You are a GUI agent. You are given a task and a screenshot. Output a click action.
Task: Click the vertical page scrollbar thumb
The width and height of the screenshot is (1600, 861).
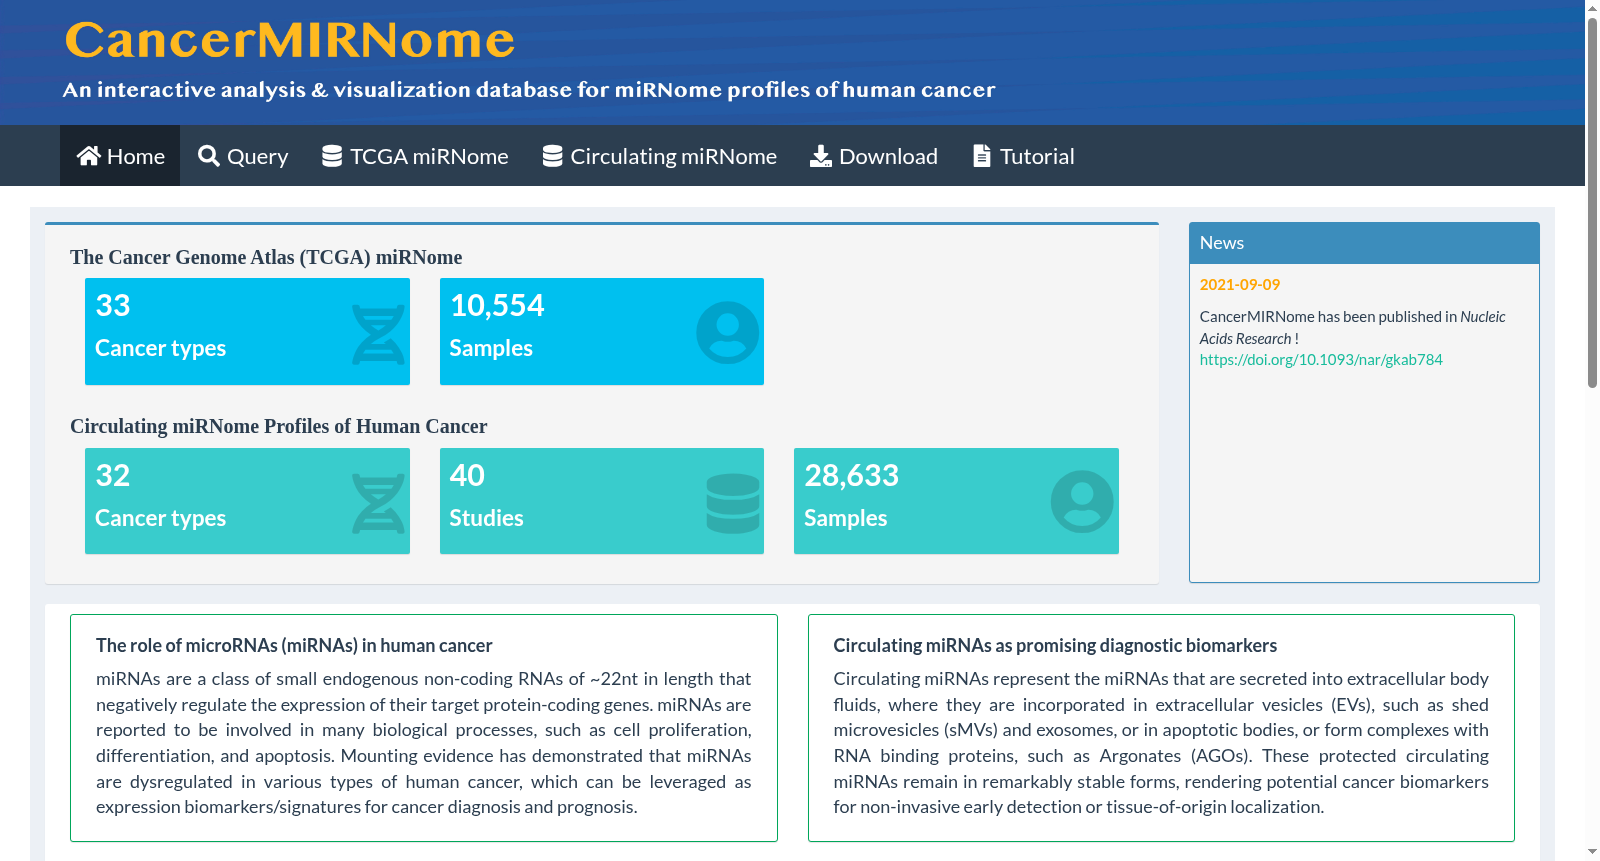click(1592, 202)
